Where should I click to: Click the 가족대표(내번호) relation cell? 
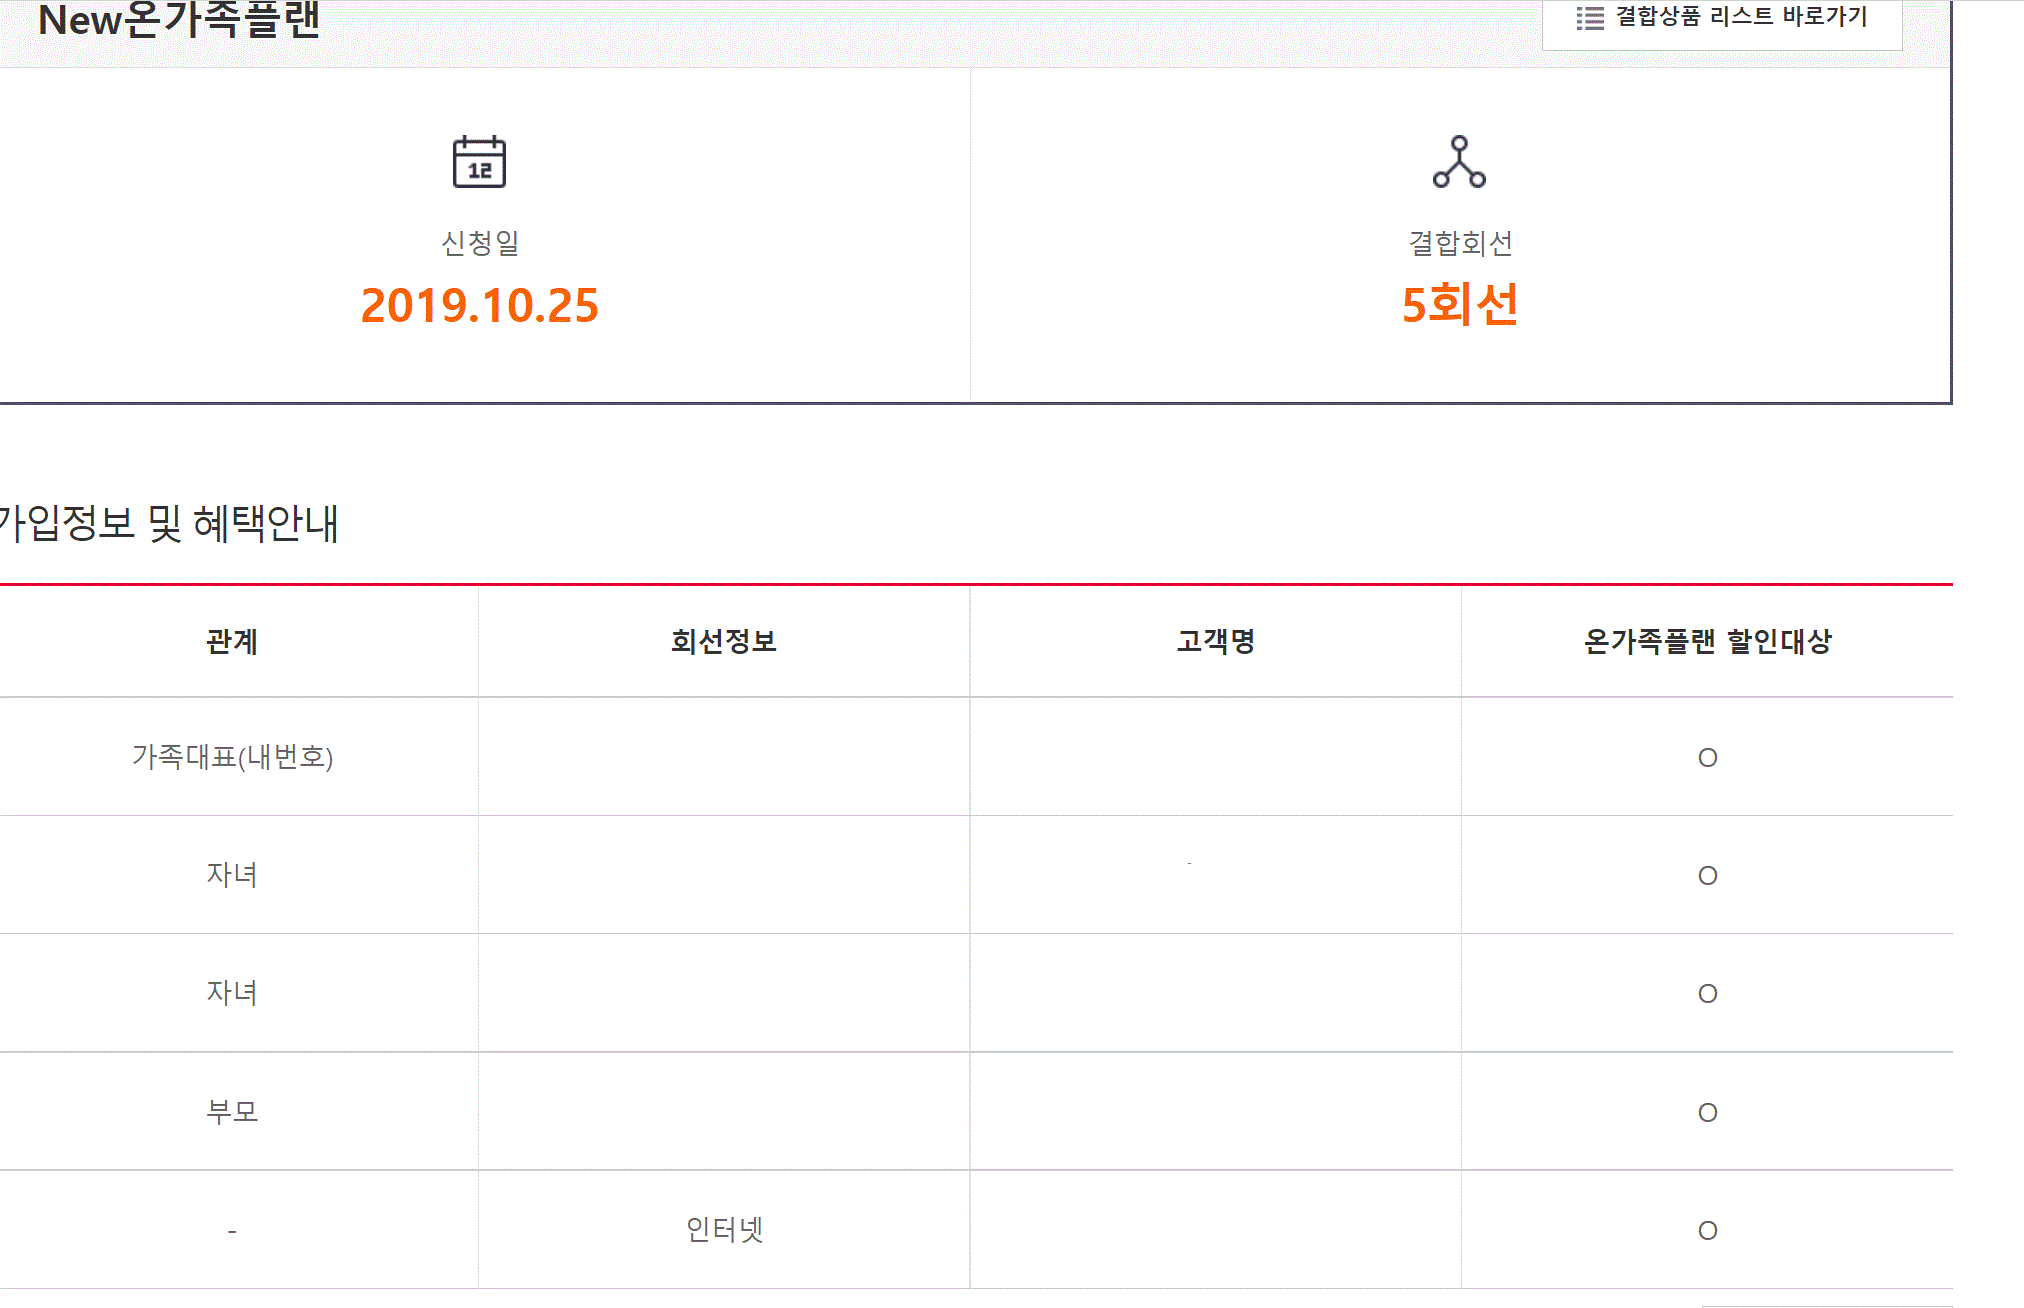coord(232,757)
